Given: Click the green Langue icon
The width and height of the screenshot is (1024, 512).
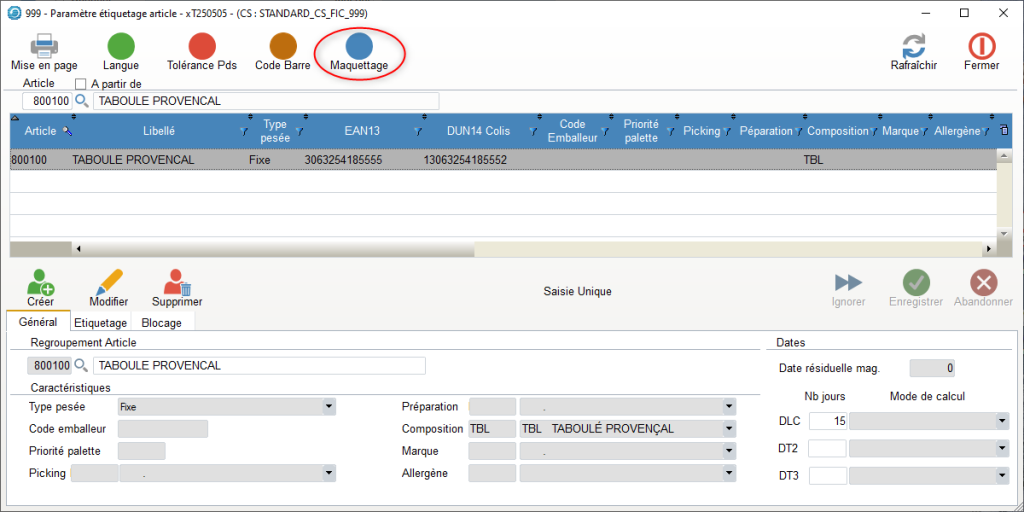Looking at the screenshot, I should [121, 46].
